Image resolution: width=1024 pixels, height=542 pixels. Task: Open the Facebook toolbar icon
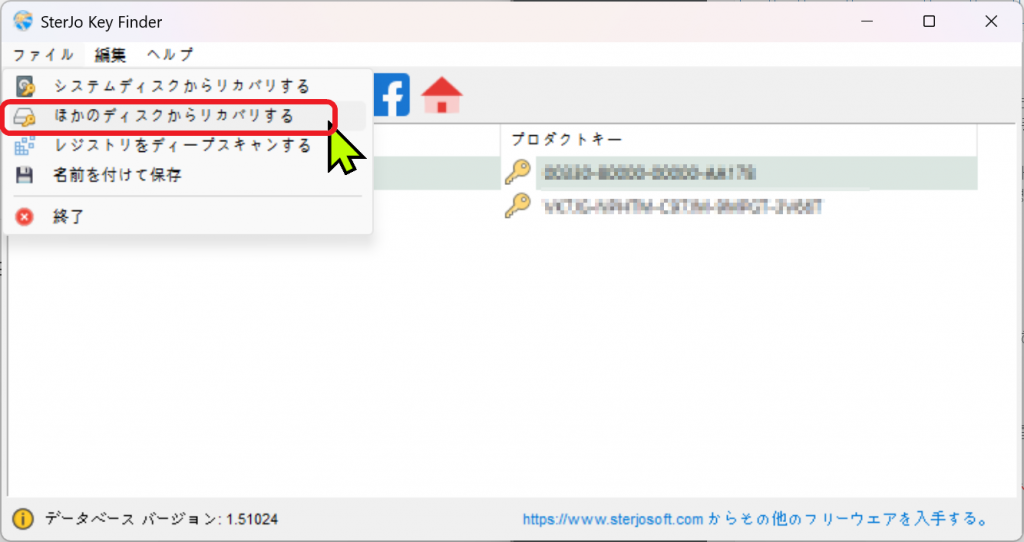[392, 95]
